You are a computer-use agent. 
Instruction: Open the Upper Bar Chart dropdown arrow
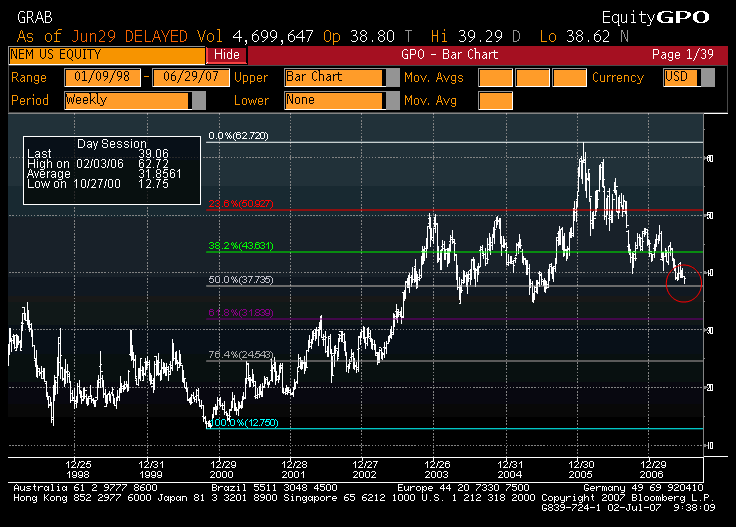[x=392, y=77]
